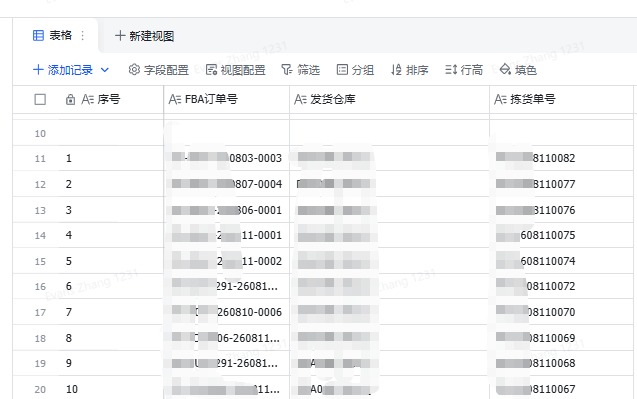Click 序号 cell with value 4

click(x=112, y=235)
